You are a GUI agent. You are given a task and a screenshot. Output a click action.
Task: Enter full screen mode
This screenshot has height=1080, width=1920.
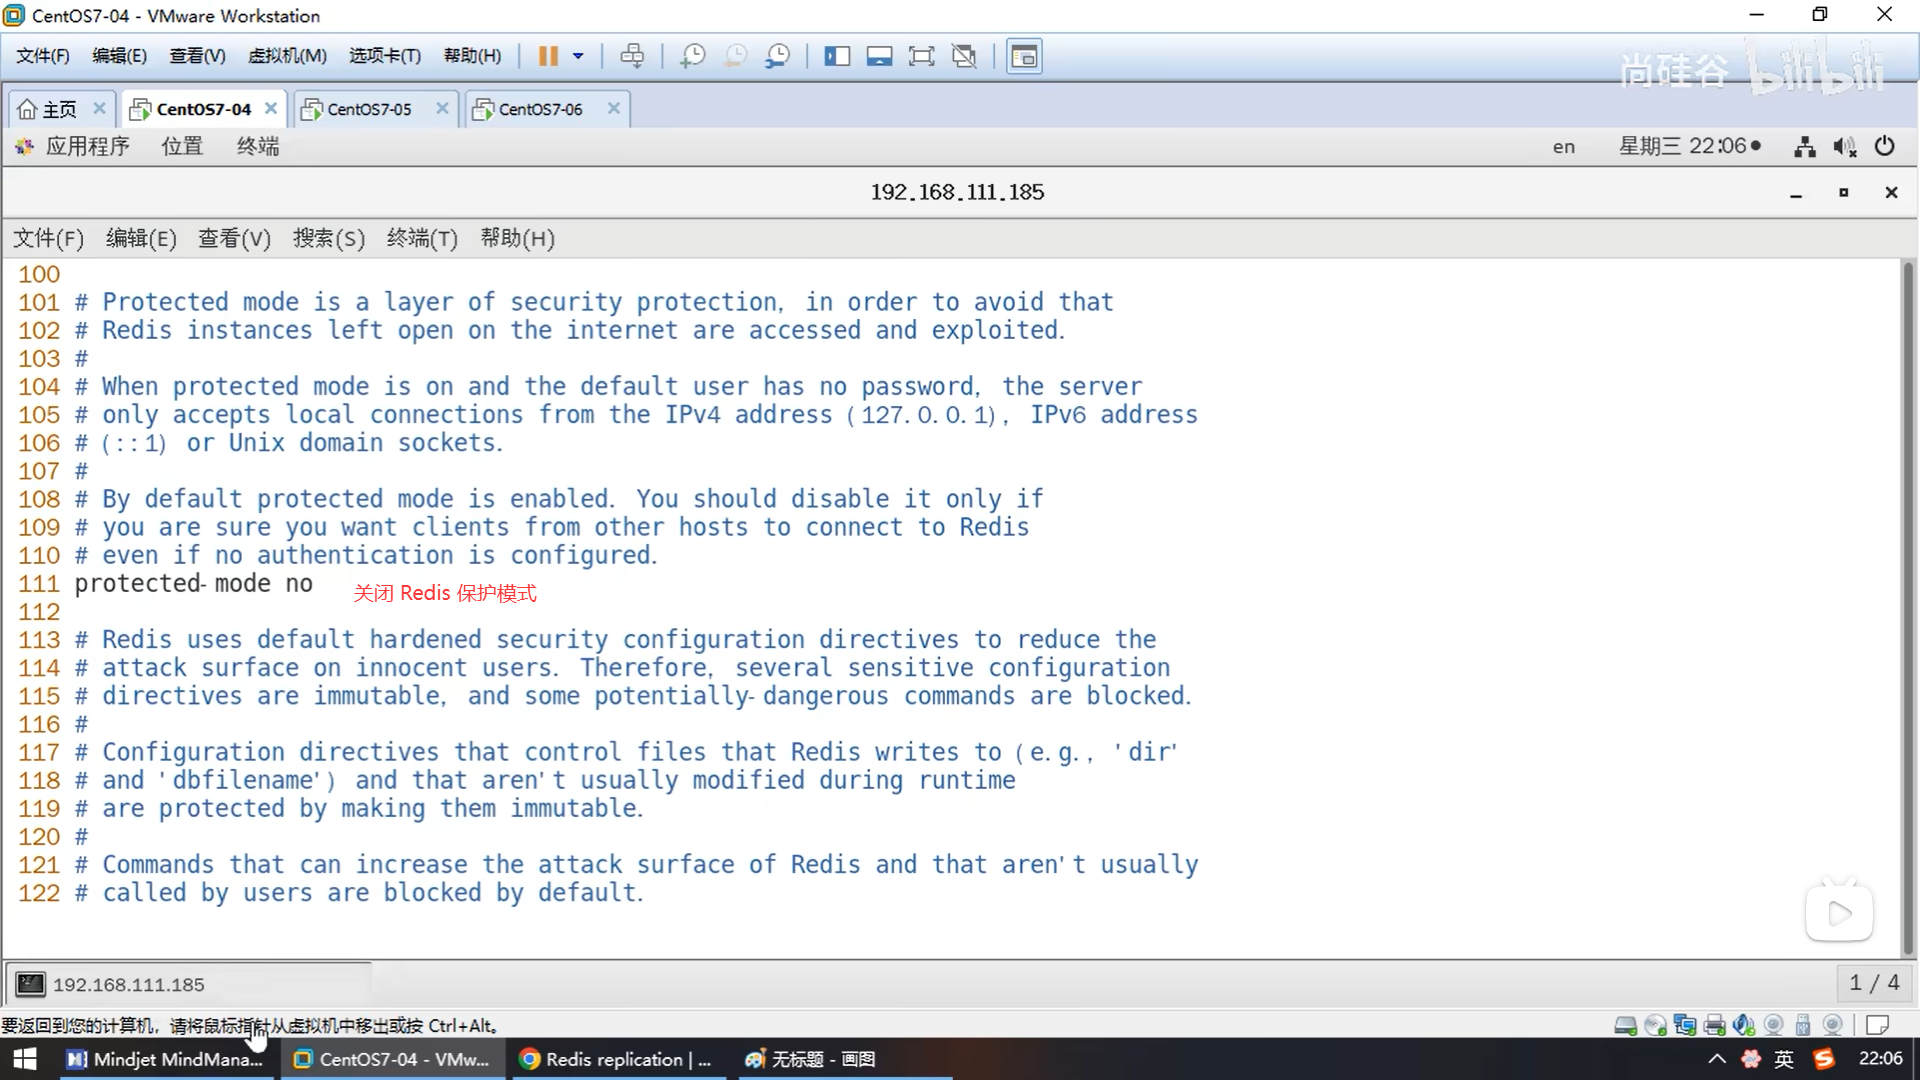921,56
